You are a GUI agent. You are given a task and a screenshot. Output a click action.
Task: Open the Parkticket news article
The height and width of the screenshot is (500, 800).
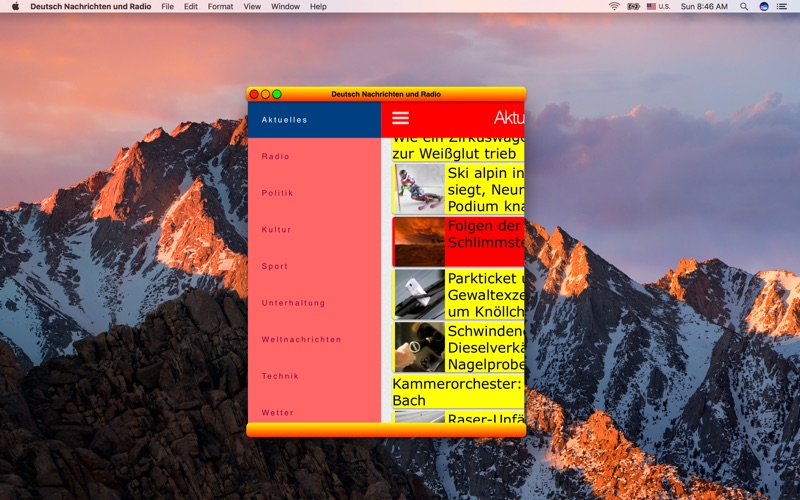(x=458, y=294)
